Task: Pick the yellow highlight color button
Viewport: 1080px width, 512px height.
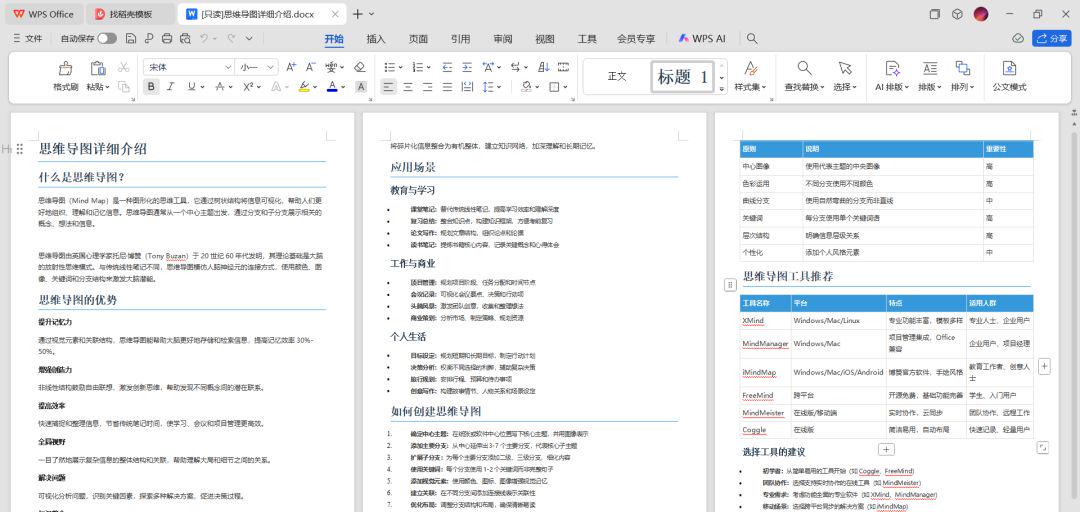Action: tap(304, 87)
